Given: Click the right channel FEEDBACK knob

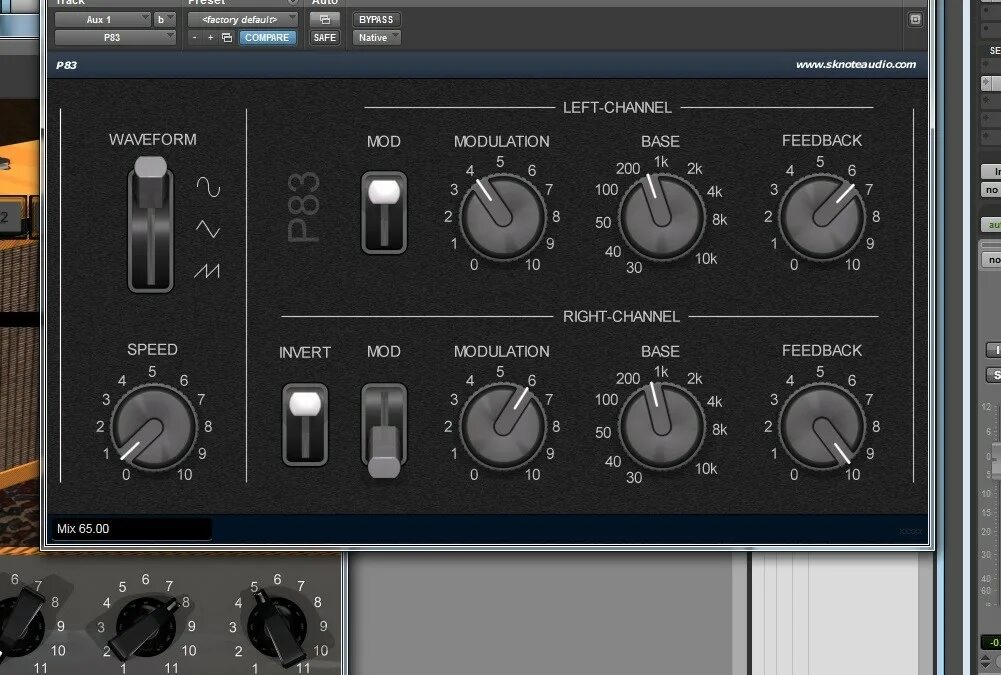Looking at the screenshot, I should [822, 427].
